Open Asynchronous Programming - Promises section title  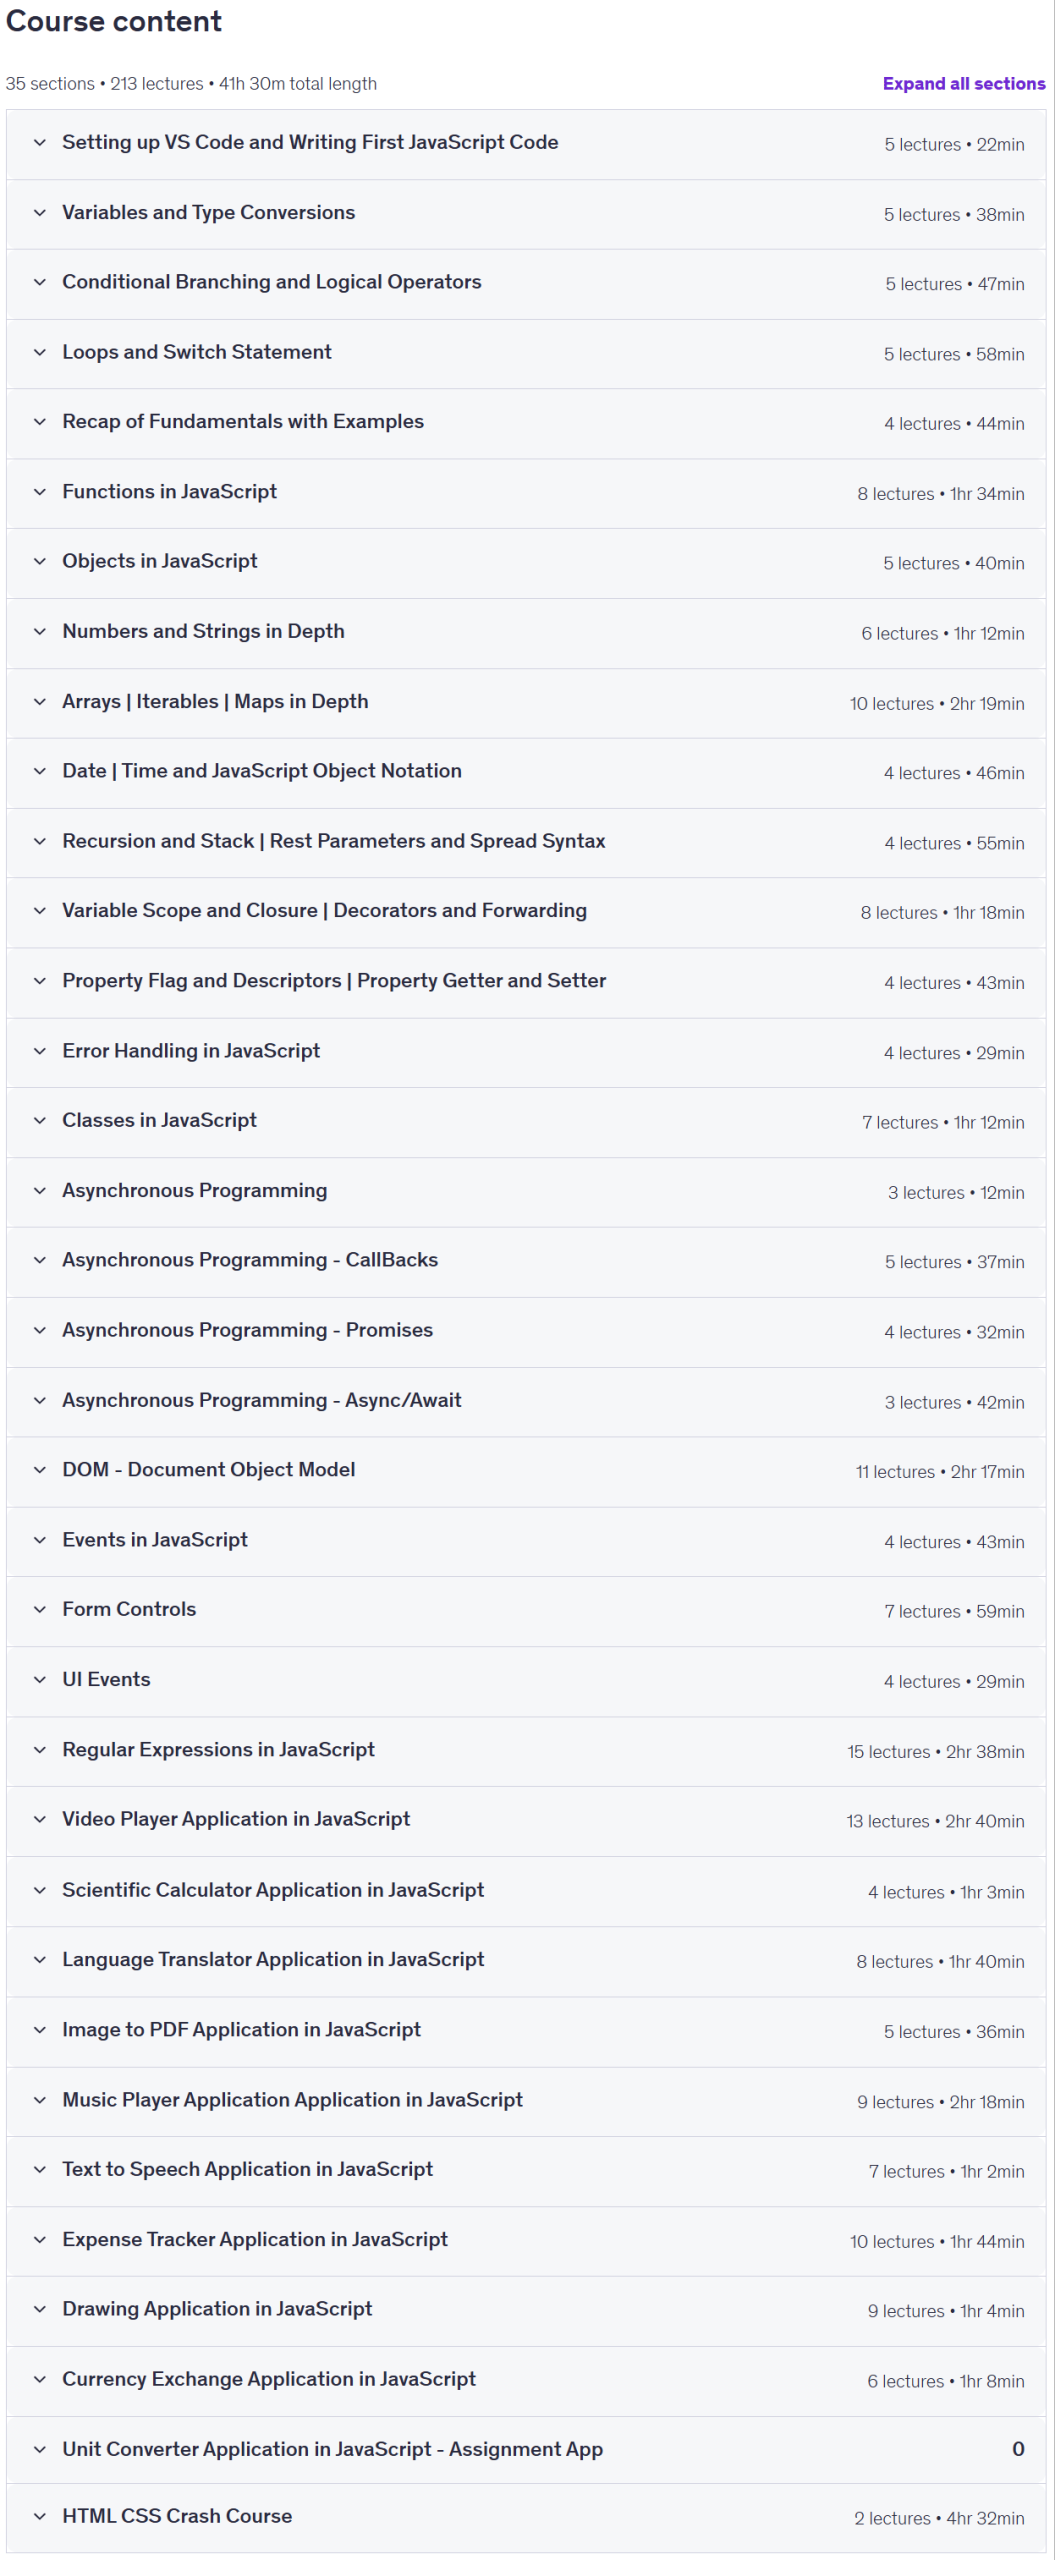click(x=247, y=1330)
